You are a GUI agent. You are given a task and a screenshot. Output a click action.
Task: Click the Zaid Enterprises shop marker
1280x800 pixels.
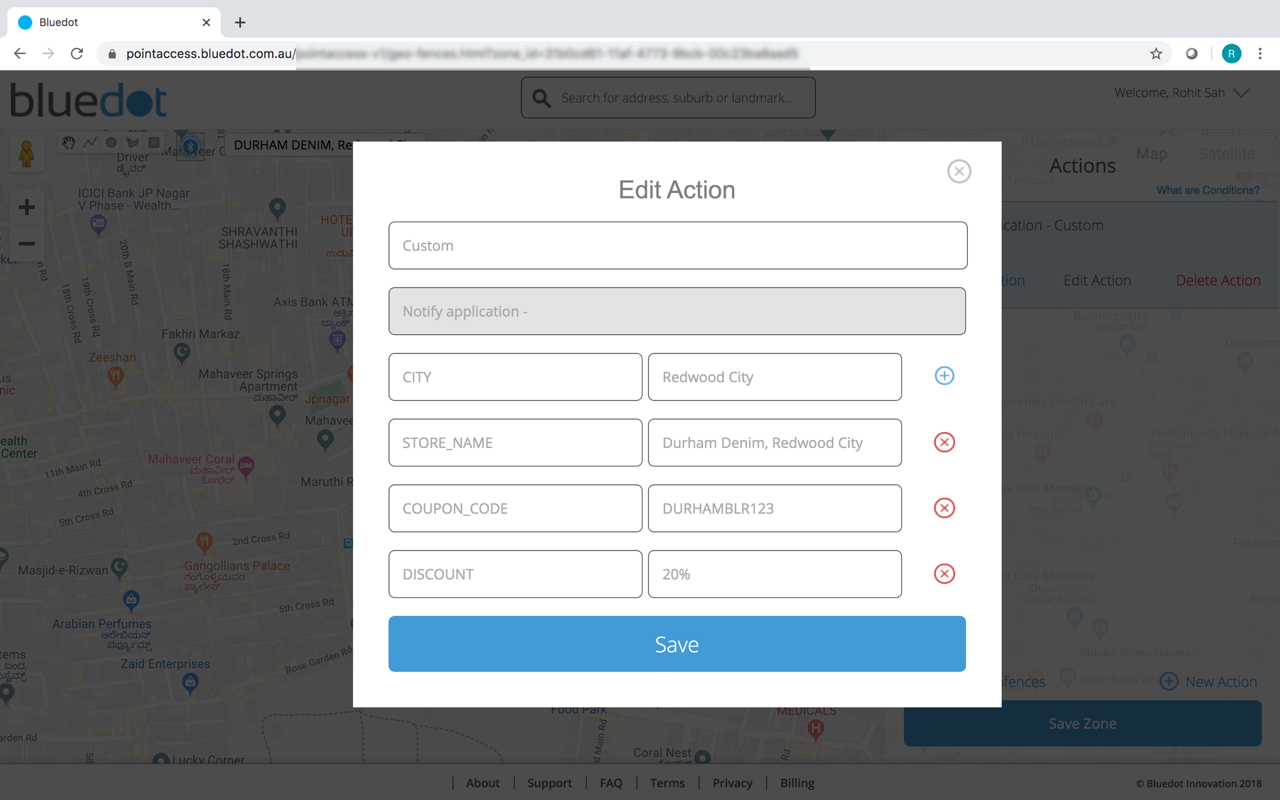(190, 684)
